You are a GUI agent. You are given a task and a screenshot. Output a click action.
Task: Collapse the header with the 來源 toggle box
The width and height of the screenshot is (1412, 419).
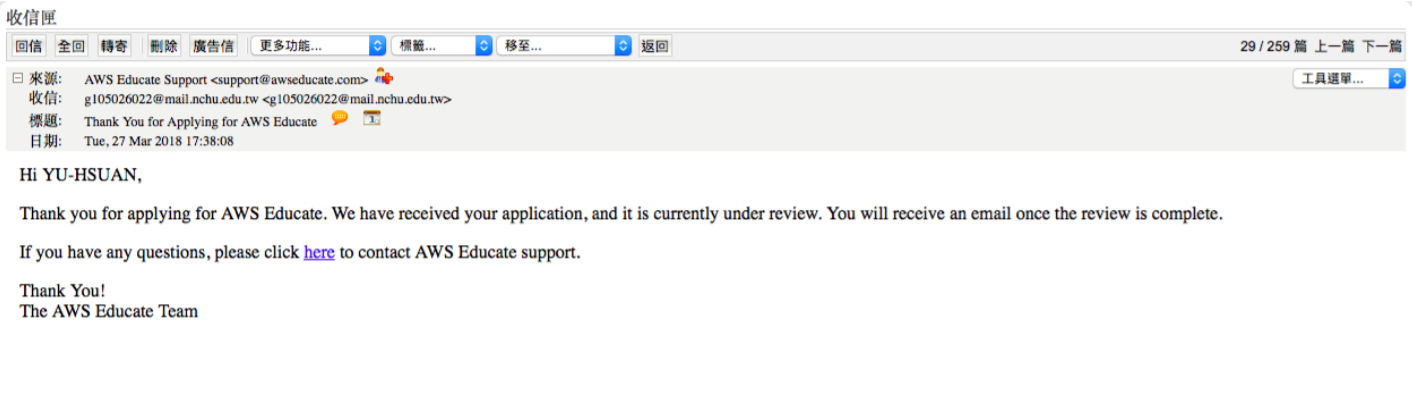(x=17, y=78)
